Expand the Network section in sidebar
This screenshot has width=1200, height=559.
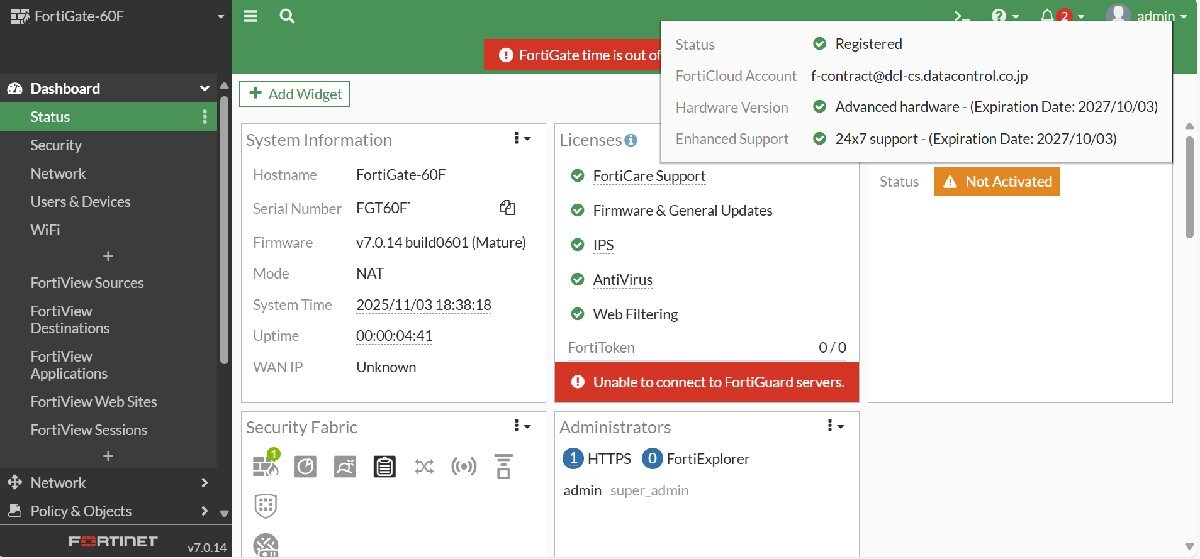110,482
